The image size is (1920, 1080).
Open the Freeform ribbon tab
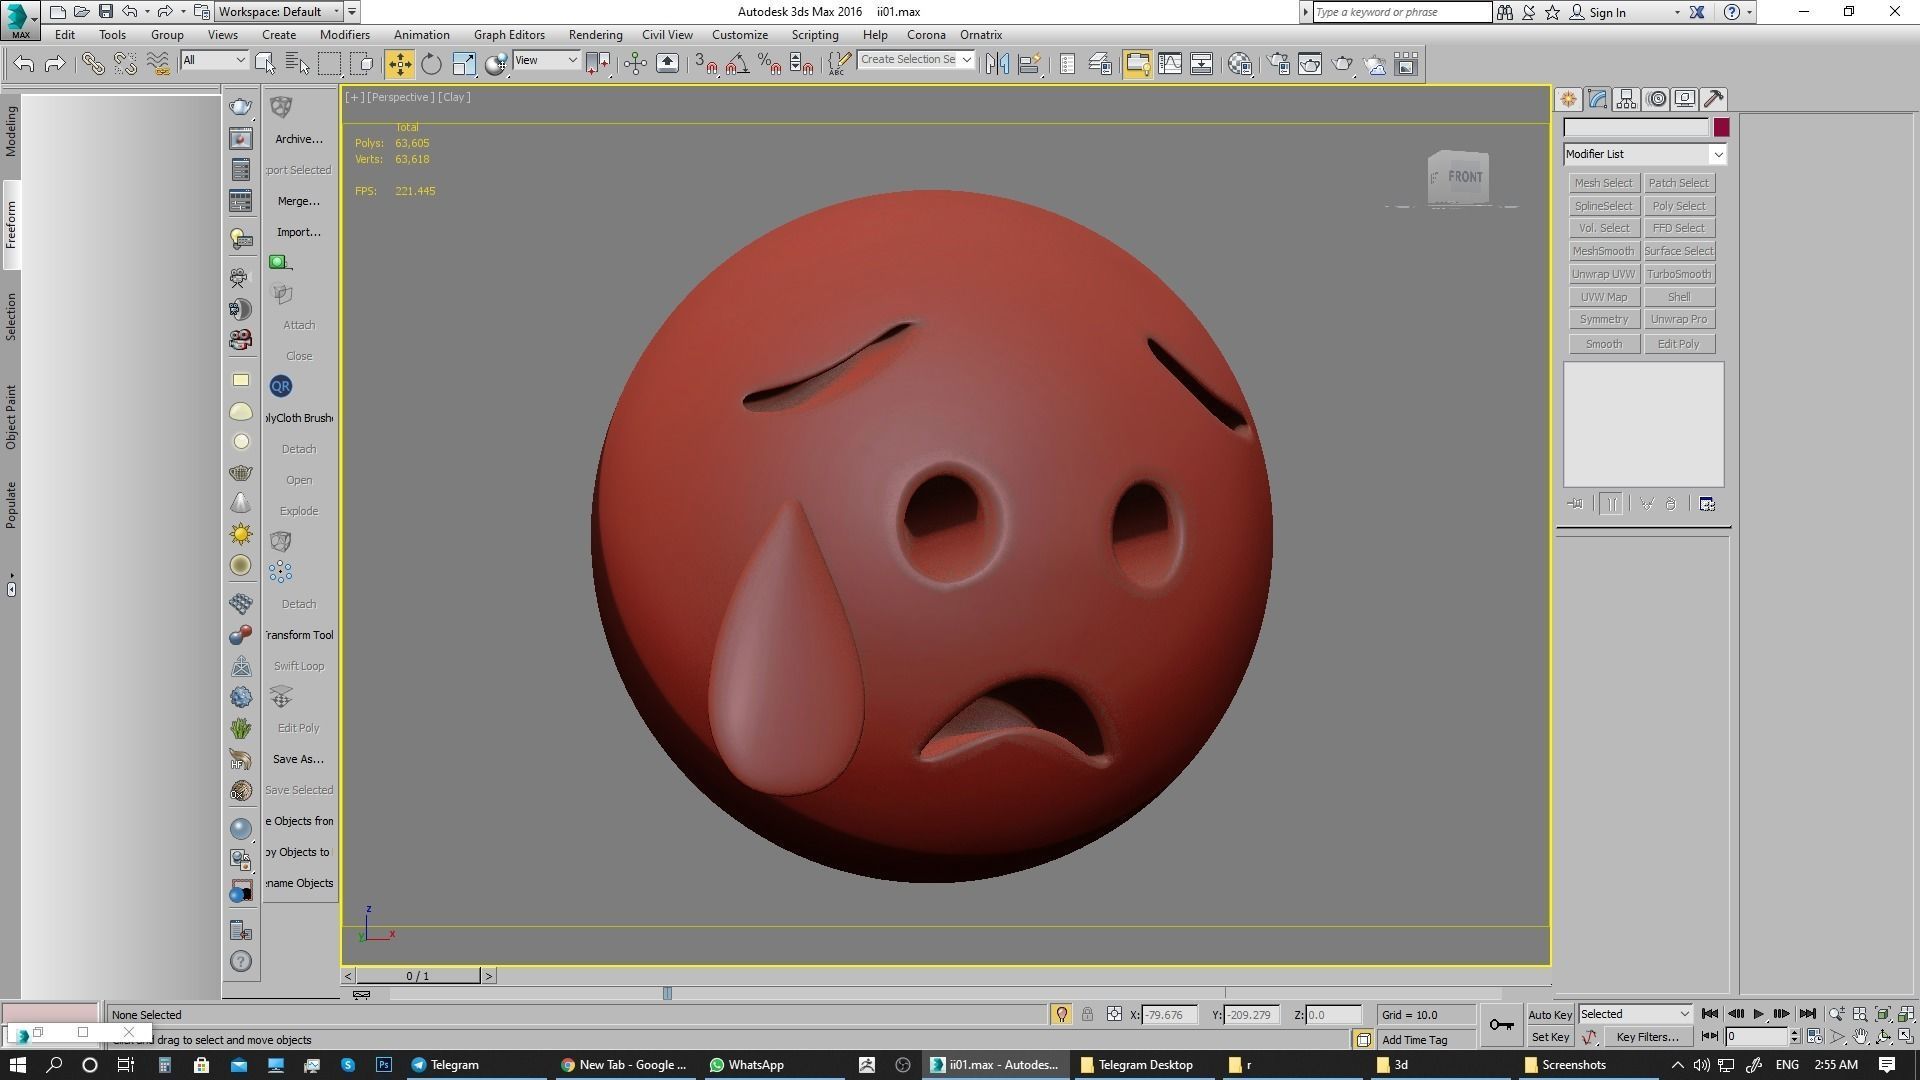click(11, 225)
